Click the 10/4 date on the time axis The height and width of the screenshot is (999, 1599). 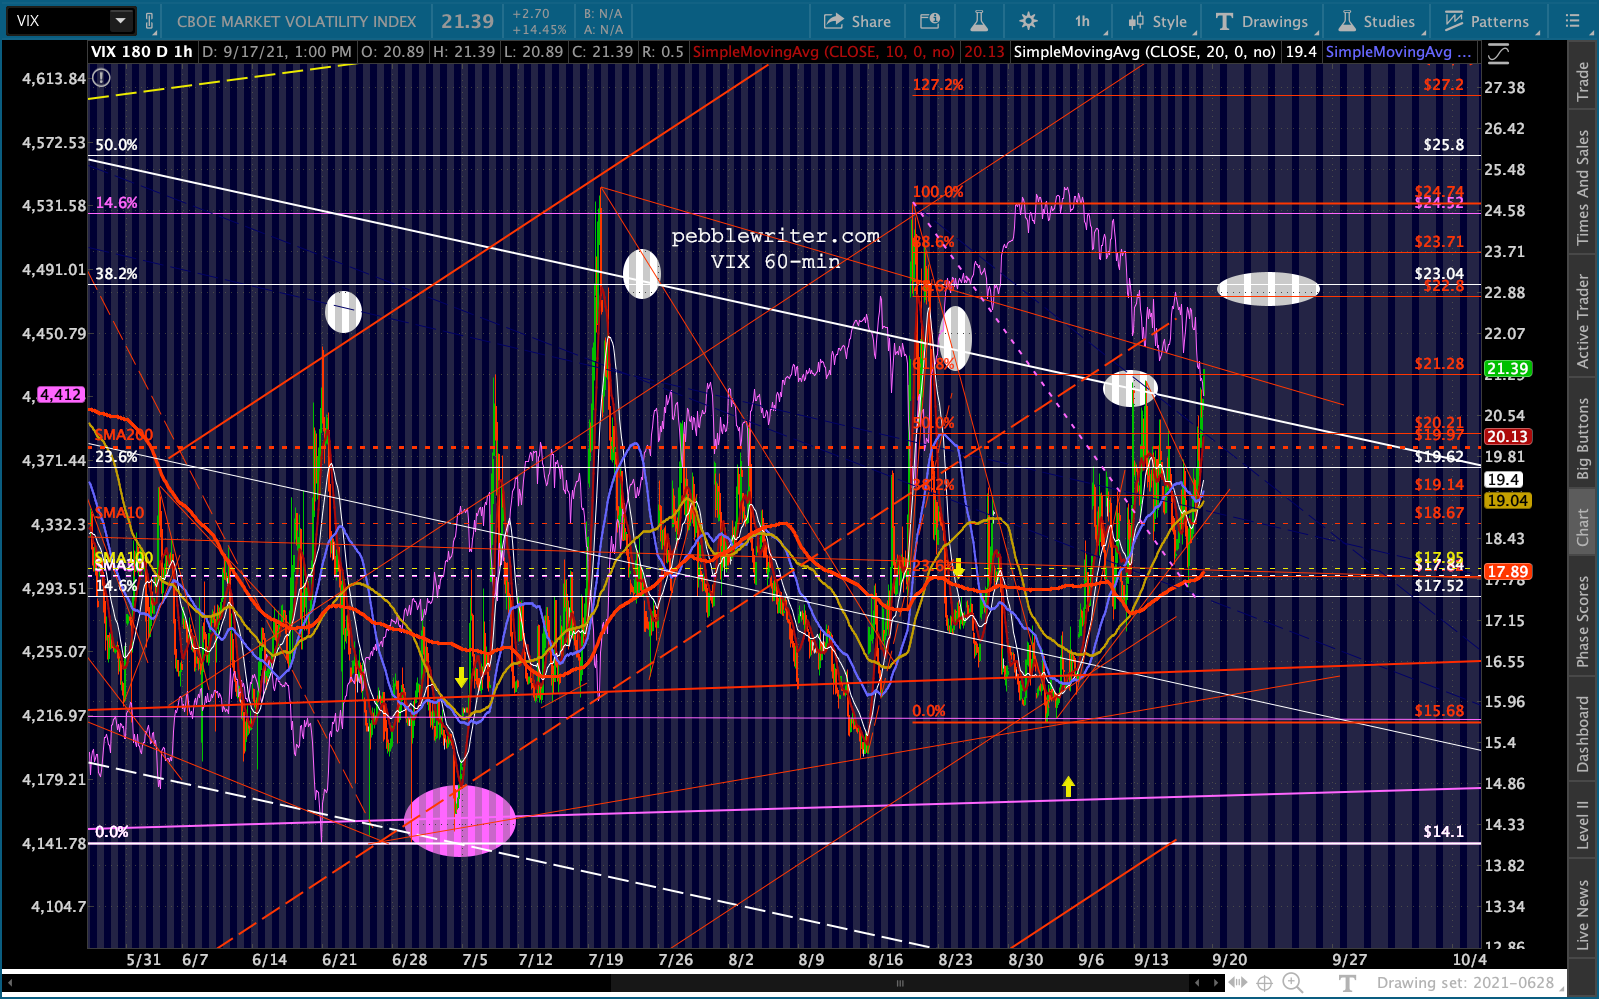(1469, 960)
